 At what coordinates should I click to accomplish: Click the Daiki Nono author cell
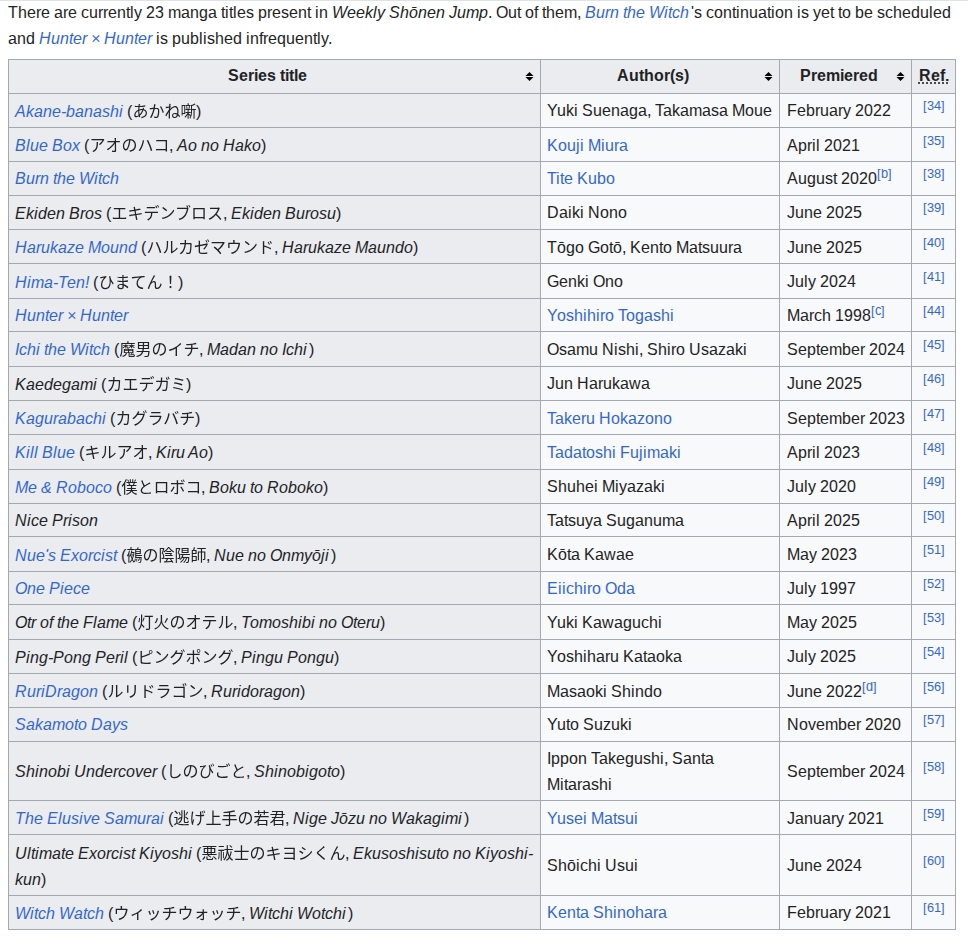659,213
